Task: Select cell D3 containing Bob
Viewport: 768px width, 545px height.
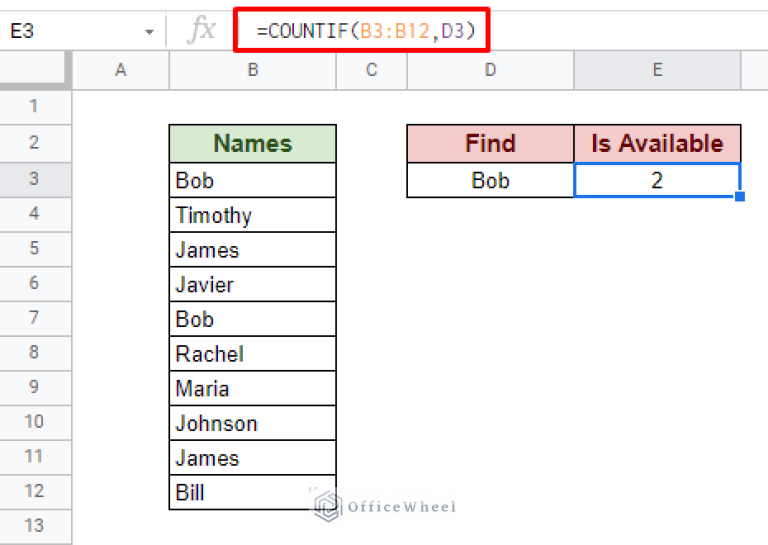Action: (490, 180)
